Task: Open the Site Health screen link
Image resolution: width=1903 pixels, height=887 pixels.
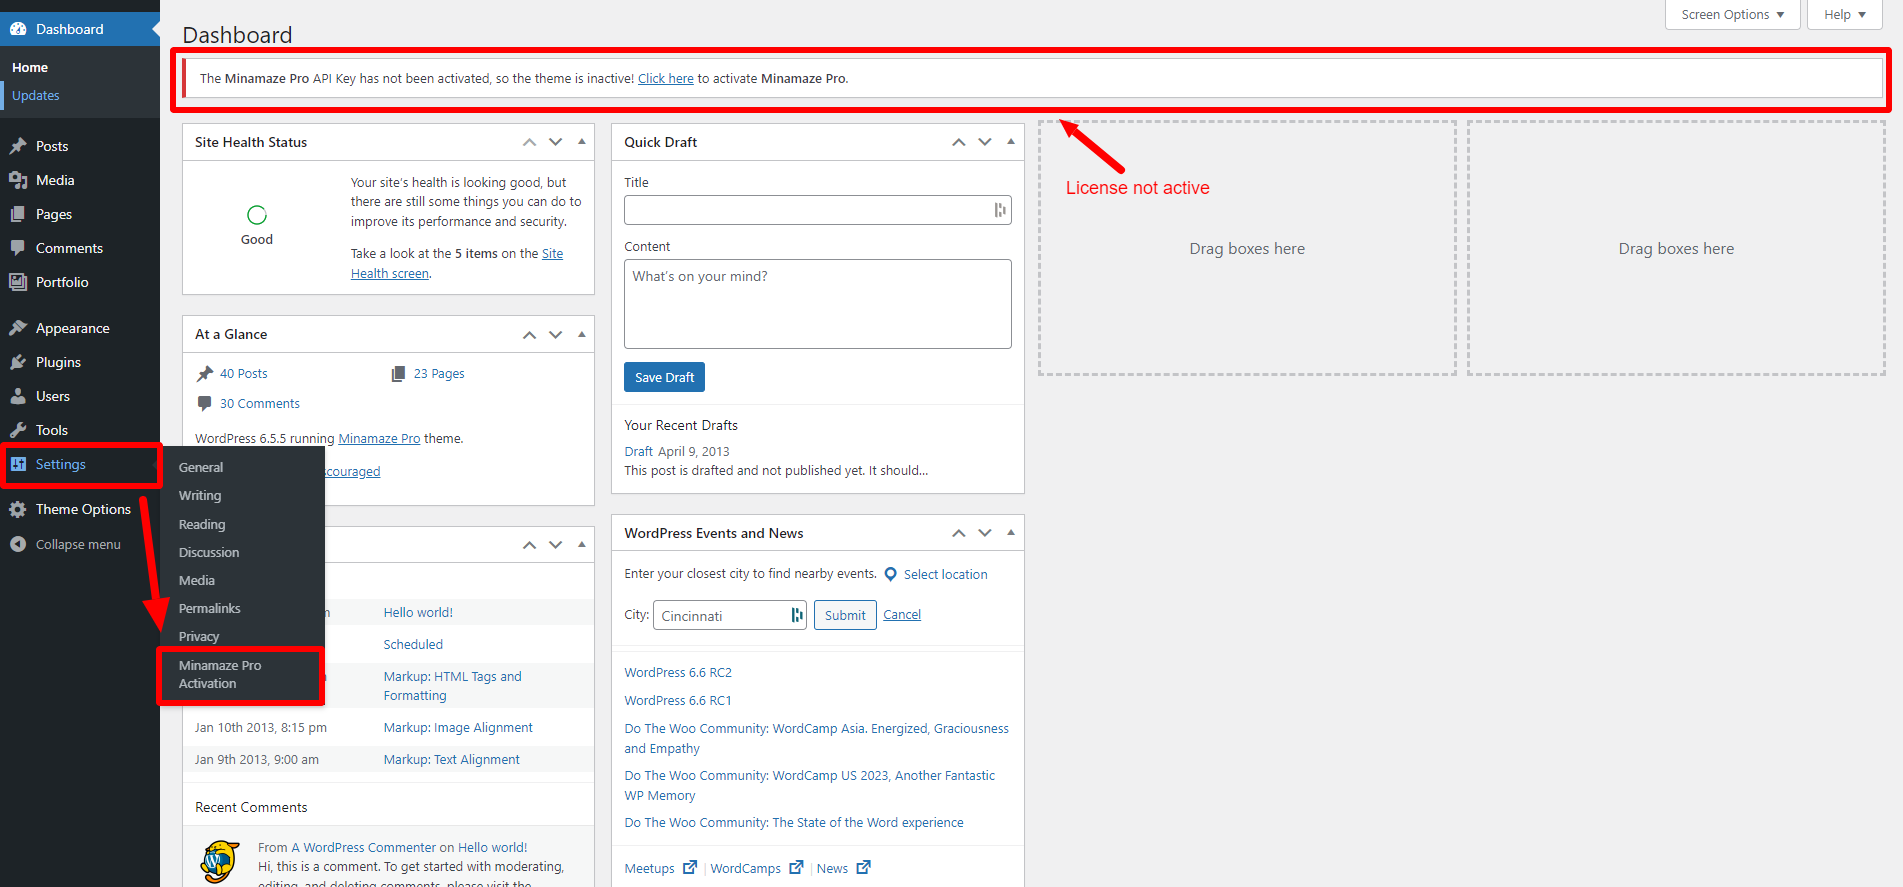Action: 390,274
